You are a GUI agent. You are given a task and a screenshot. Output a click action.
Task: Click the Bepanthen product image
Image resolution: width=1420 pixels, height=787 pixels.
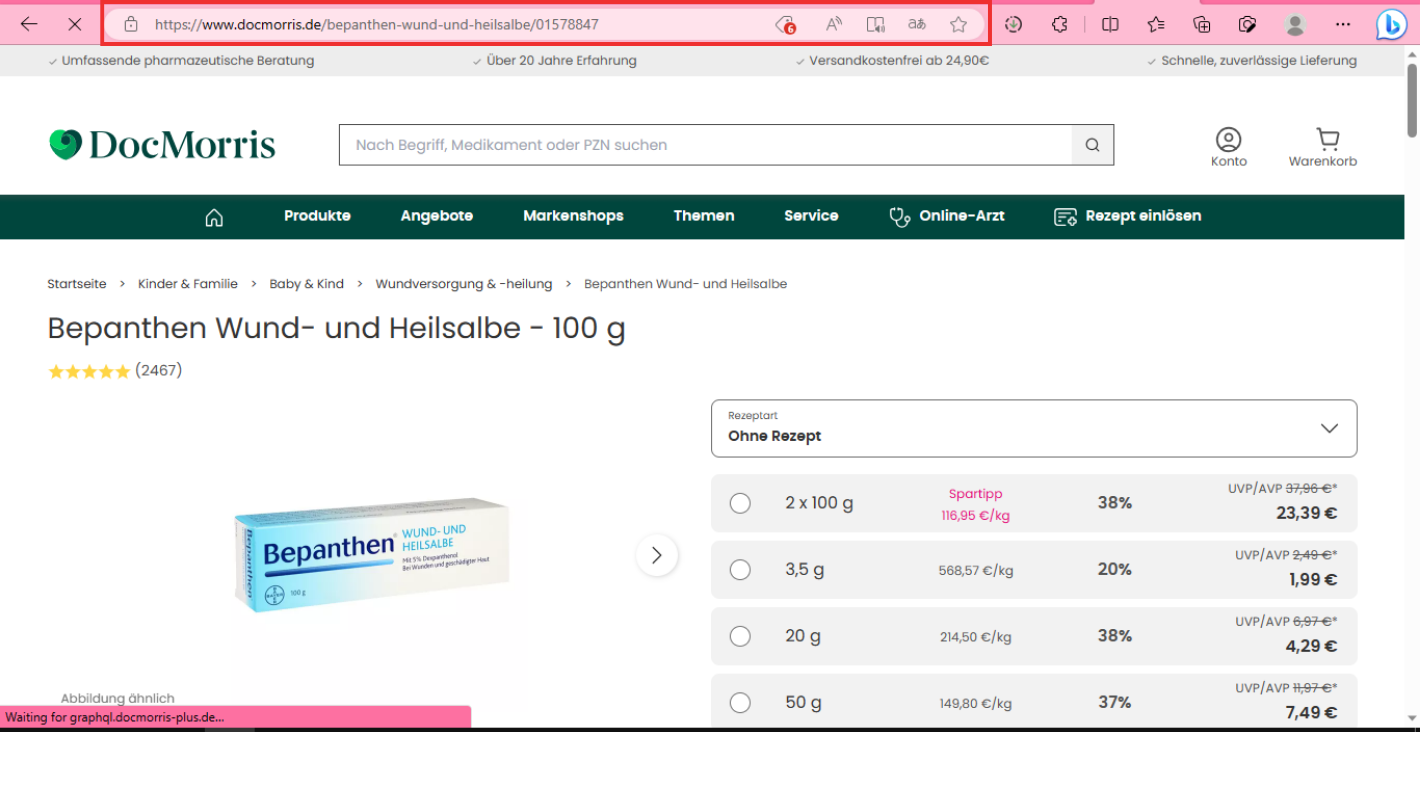click(x=372, y=554)
